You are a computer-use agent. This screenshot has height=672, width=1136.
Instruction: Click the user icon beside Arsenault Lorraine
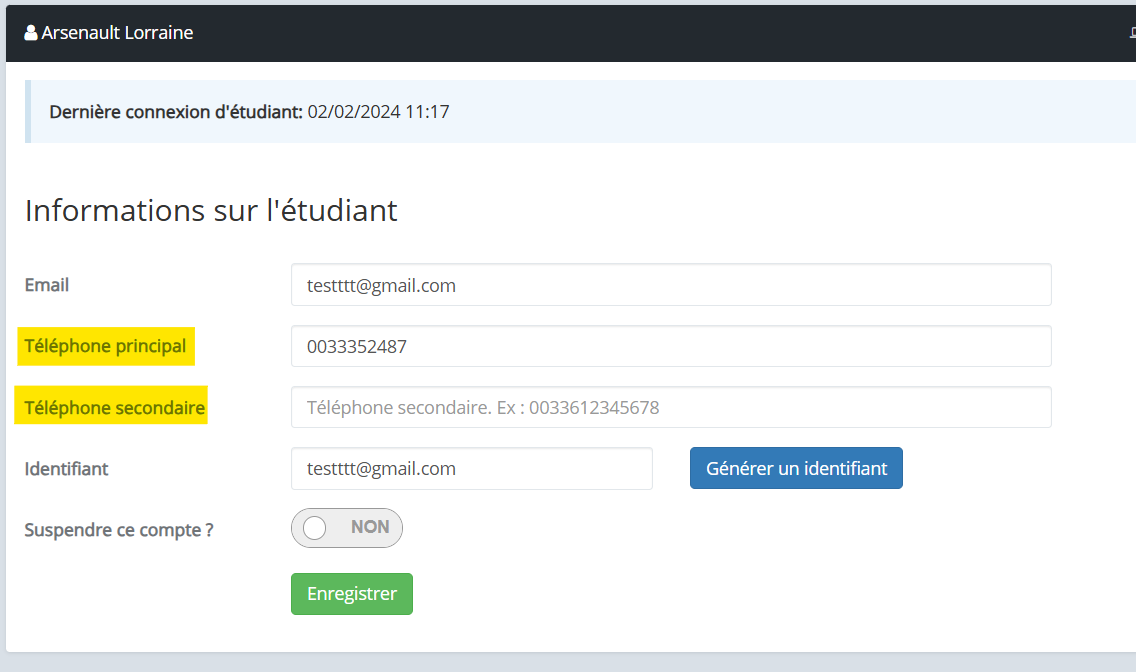click(30, 33)
